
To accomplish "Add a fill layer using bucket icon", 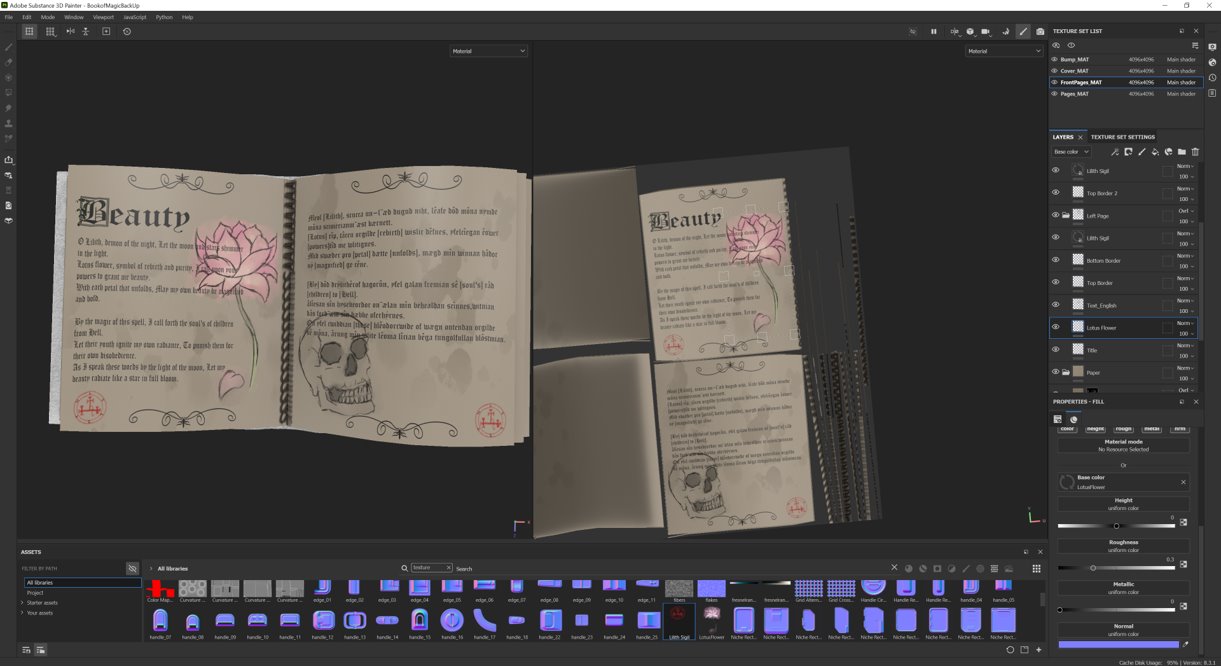I will (1155, 152).
